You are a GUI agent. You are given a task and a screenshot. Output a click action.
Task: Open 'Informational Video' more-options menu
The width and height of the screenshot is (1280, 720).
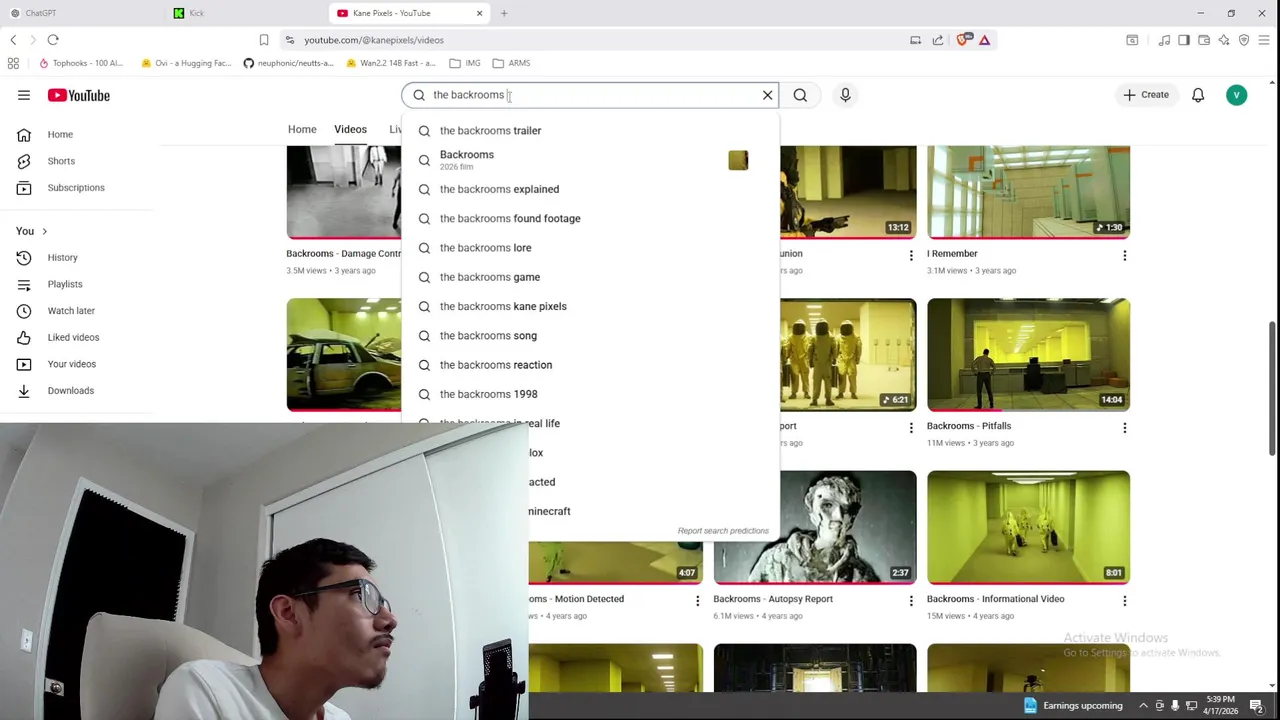pyautogui.click(x=1124, y=601)
